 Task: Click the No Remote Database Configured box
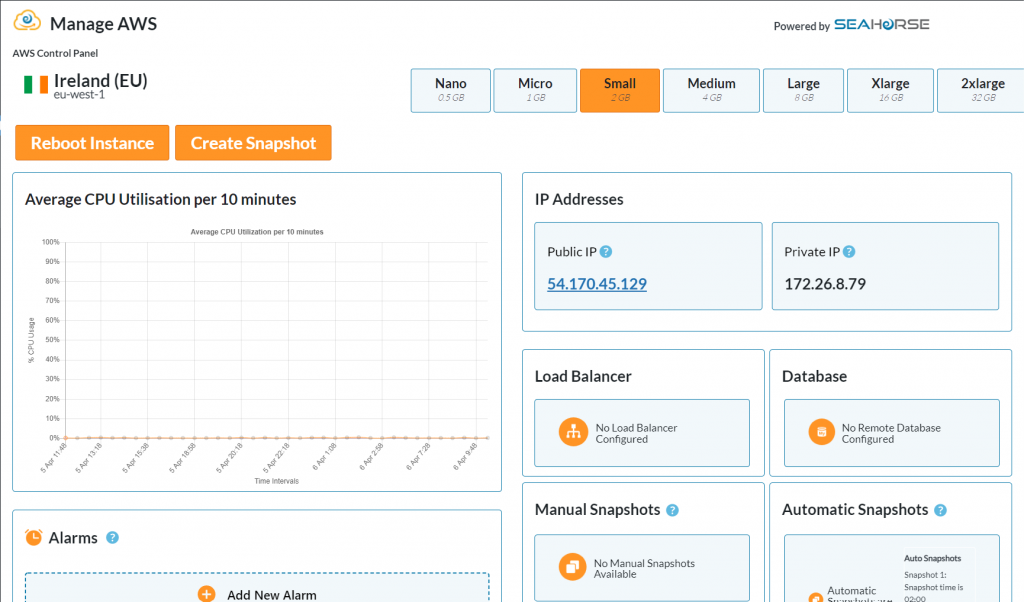[x=891, y=433]
